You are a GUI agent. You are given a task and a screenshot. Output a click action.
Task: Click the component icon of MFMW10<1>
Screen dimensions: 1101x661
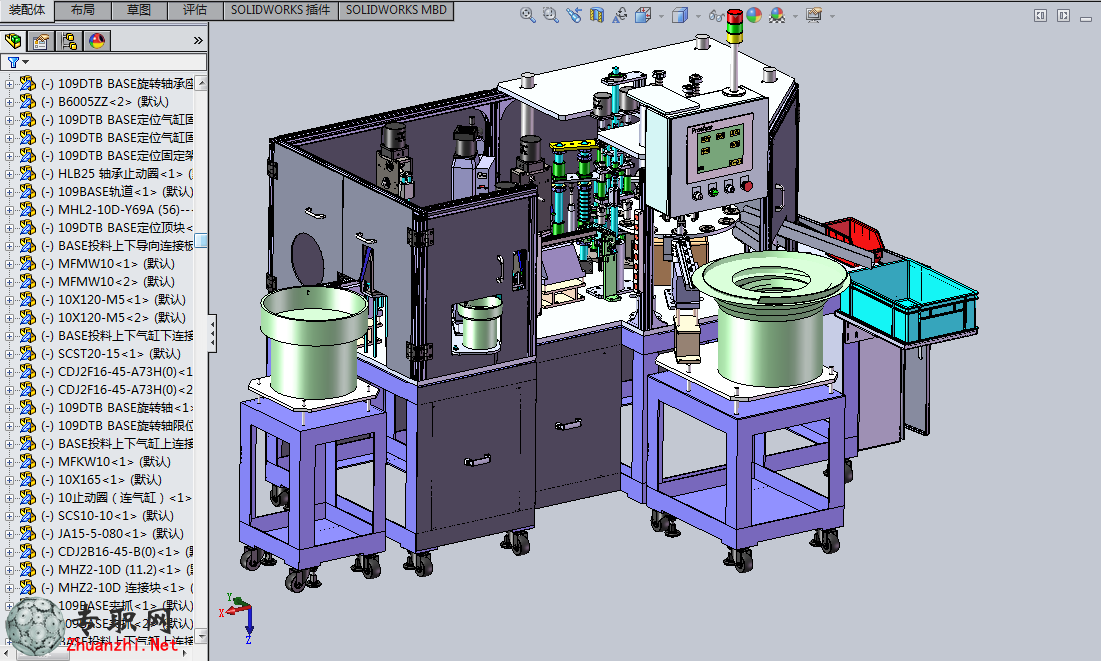coord(27,263)
